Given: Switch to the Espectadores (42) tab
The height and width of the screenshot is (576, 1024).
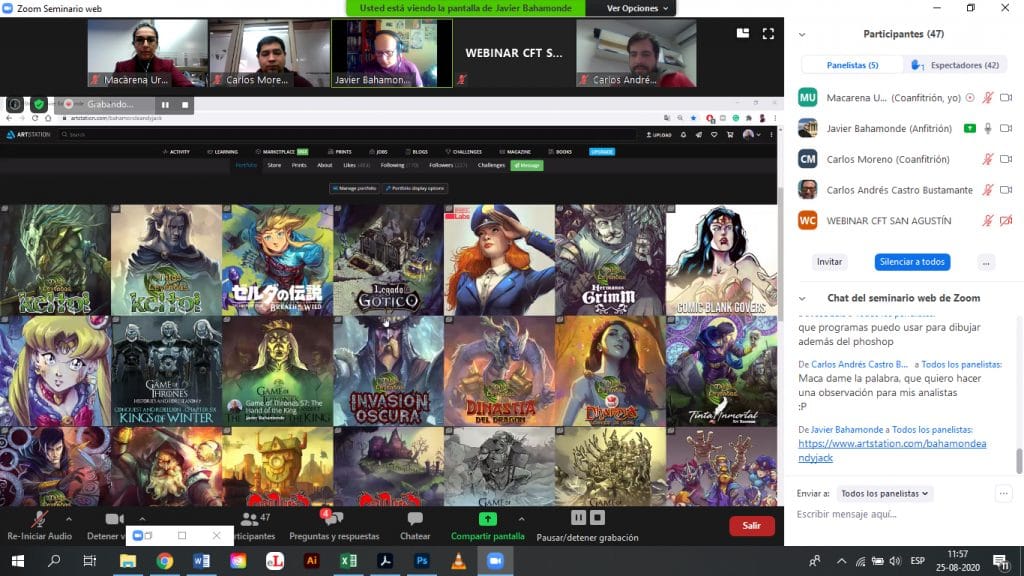Looking at the screenshot, I should tap(956, 65).
